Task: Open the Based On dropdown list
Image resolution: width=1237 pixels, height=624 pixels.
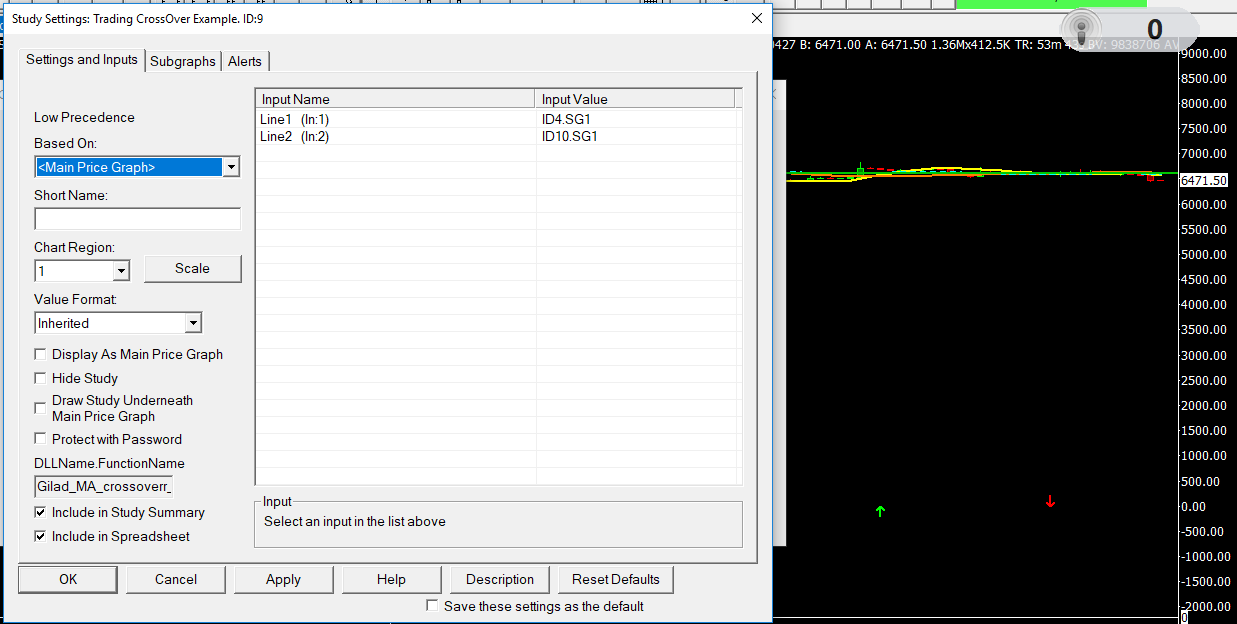Action: pyautogui.click(x=231, y=167)
